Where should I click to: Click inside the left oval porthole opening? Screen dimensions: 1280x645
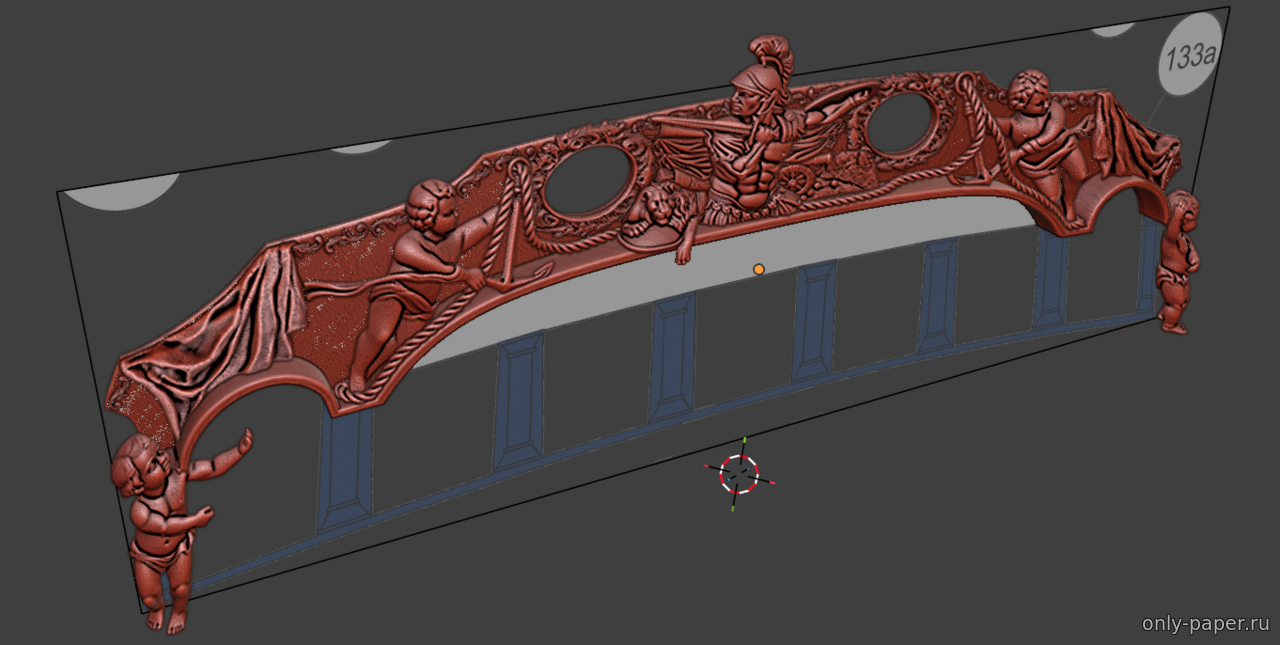[588, 178]
